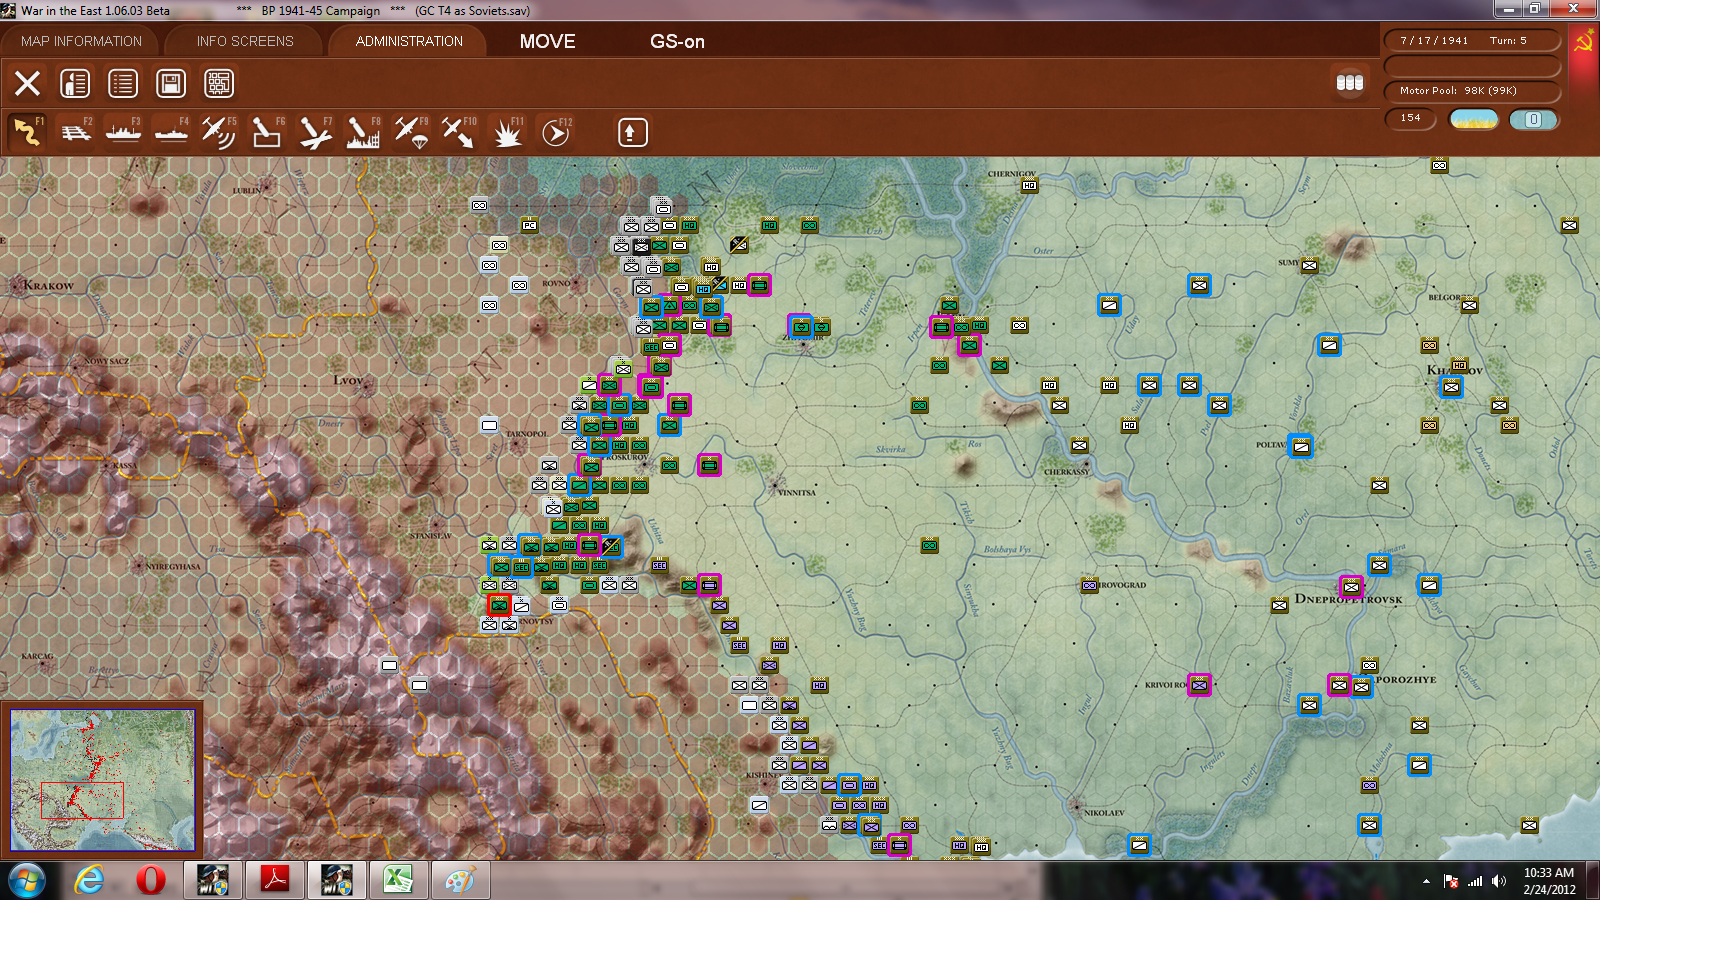The image size is (1710, 964).
Task: Activate the F9 air transport parachute icon
Action: (x=411, y=132)
